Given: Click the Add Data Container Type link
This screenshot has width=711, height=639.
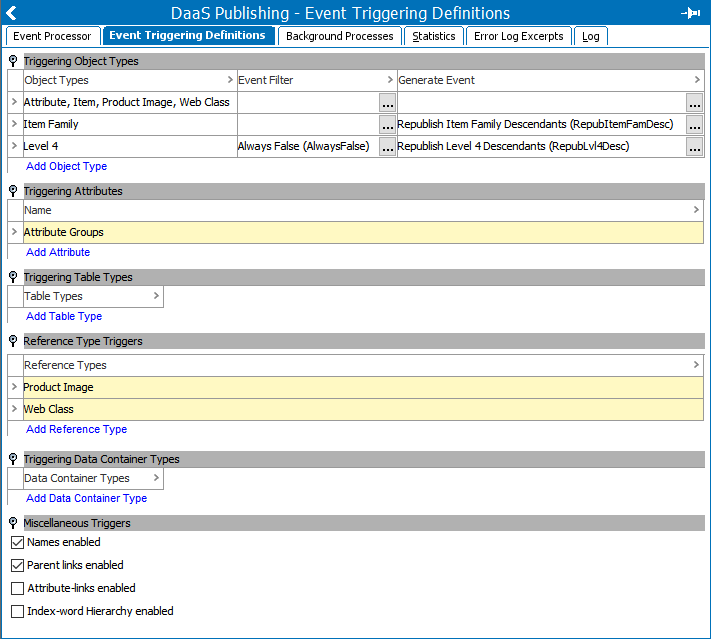Looking at the screenshot, I should coord(86,498).
